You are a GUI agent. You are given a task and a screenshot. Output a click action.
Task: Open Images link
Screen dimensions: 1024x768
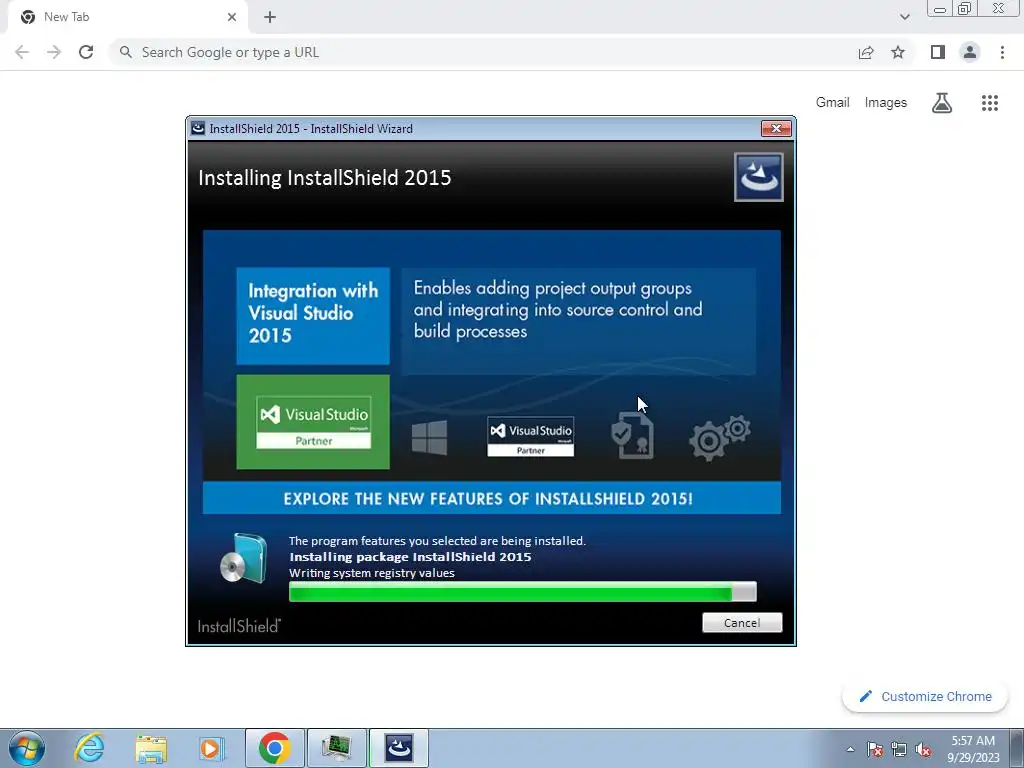(886, 103)
